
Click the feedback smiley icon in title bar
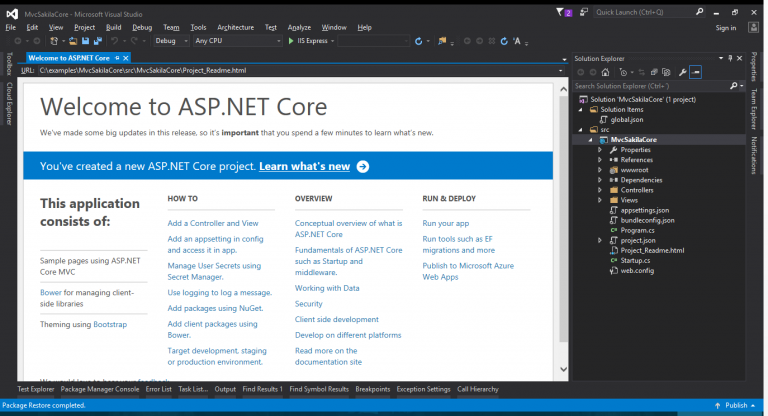click(582, 12)
